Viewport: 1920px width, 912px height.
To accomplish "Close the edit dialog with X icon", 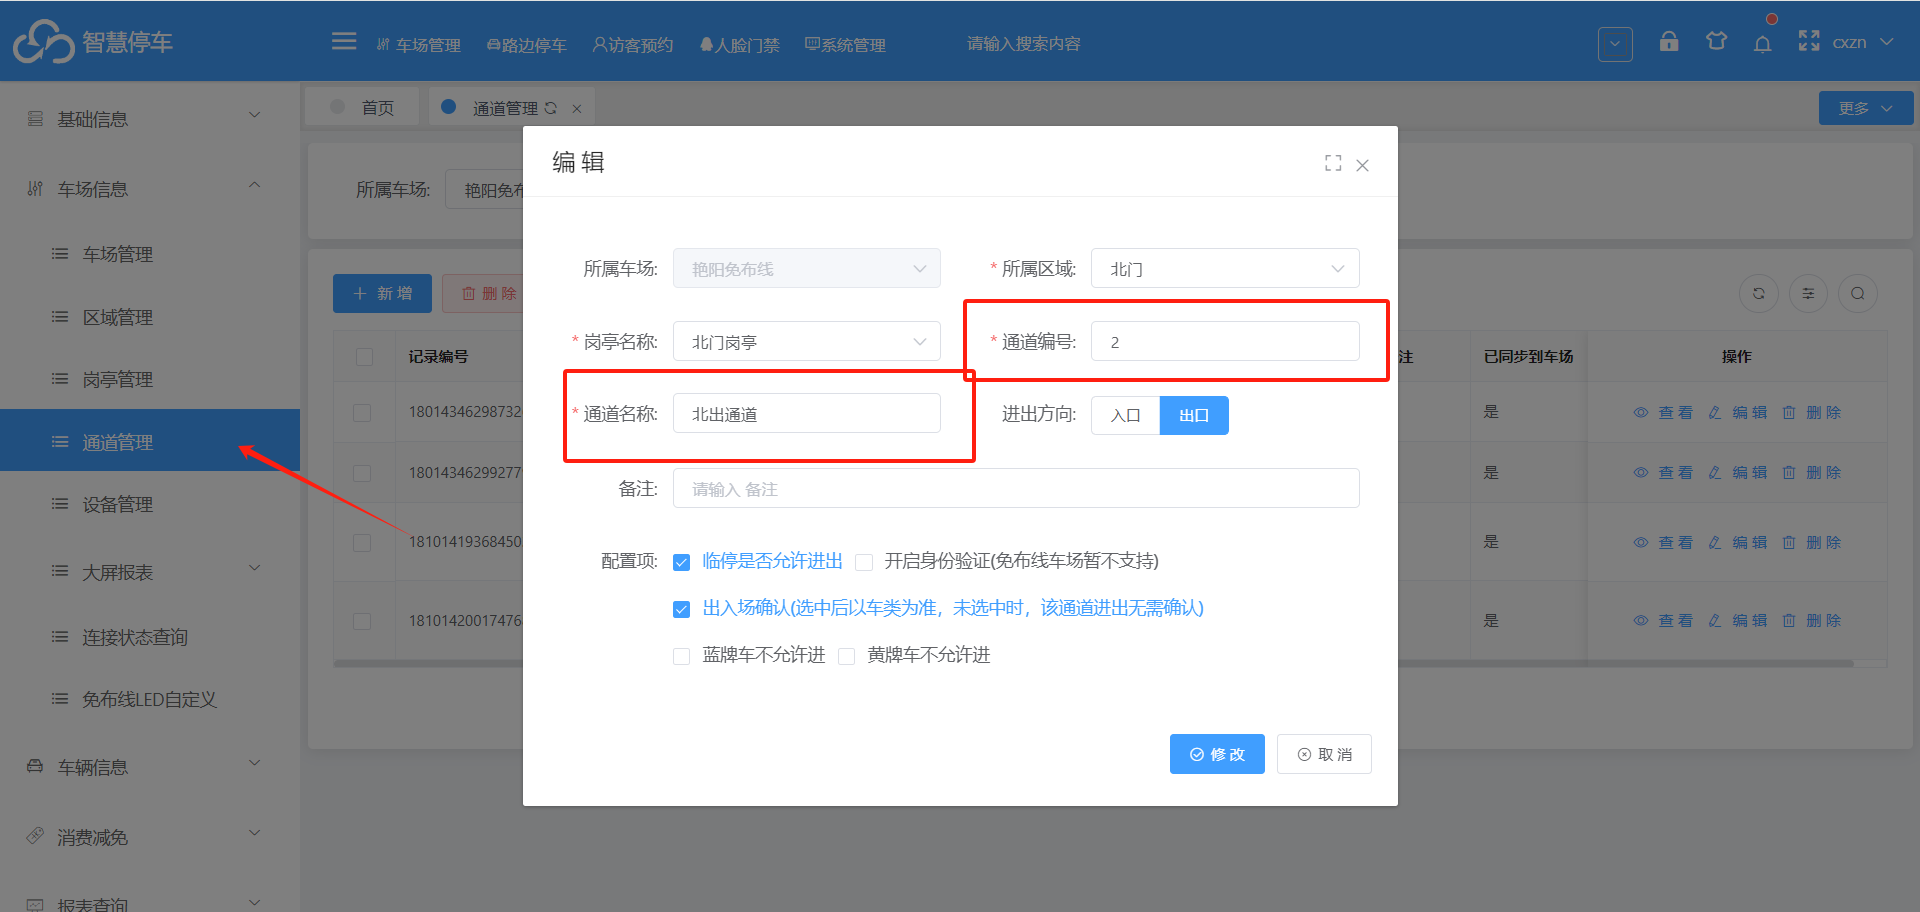I will pos(1362,165).
